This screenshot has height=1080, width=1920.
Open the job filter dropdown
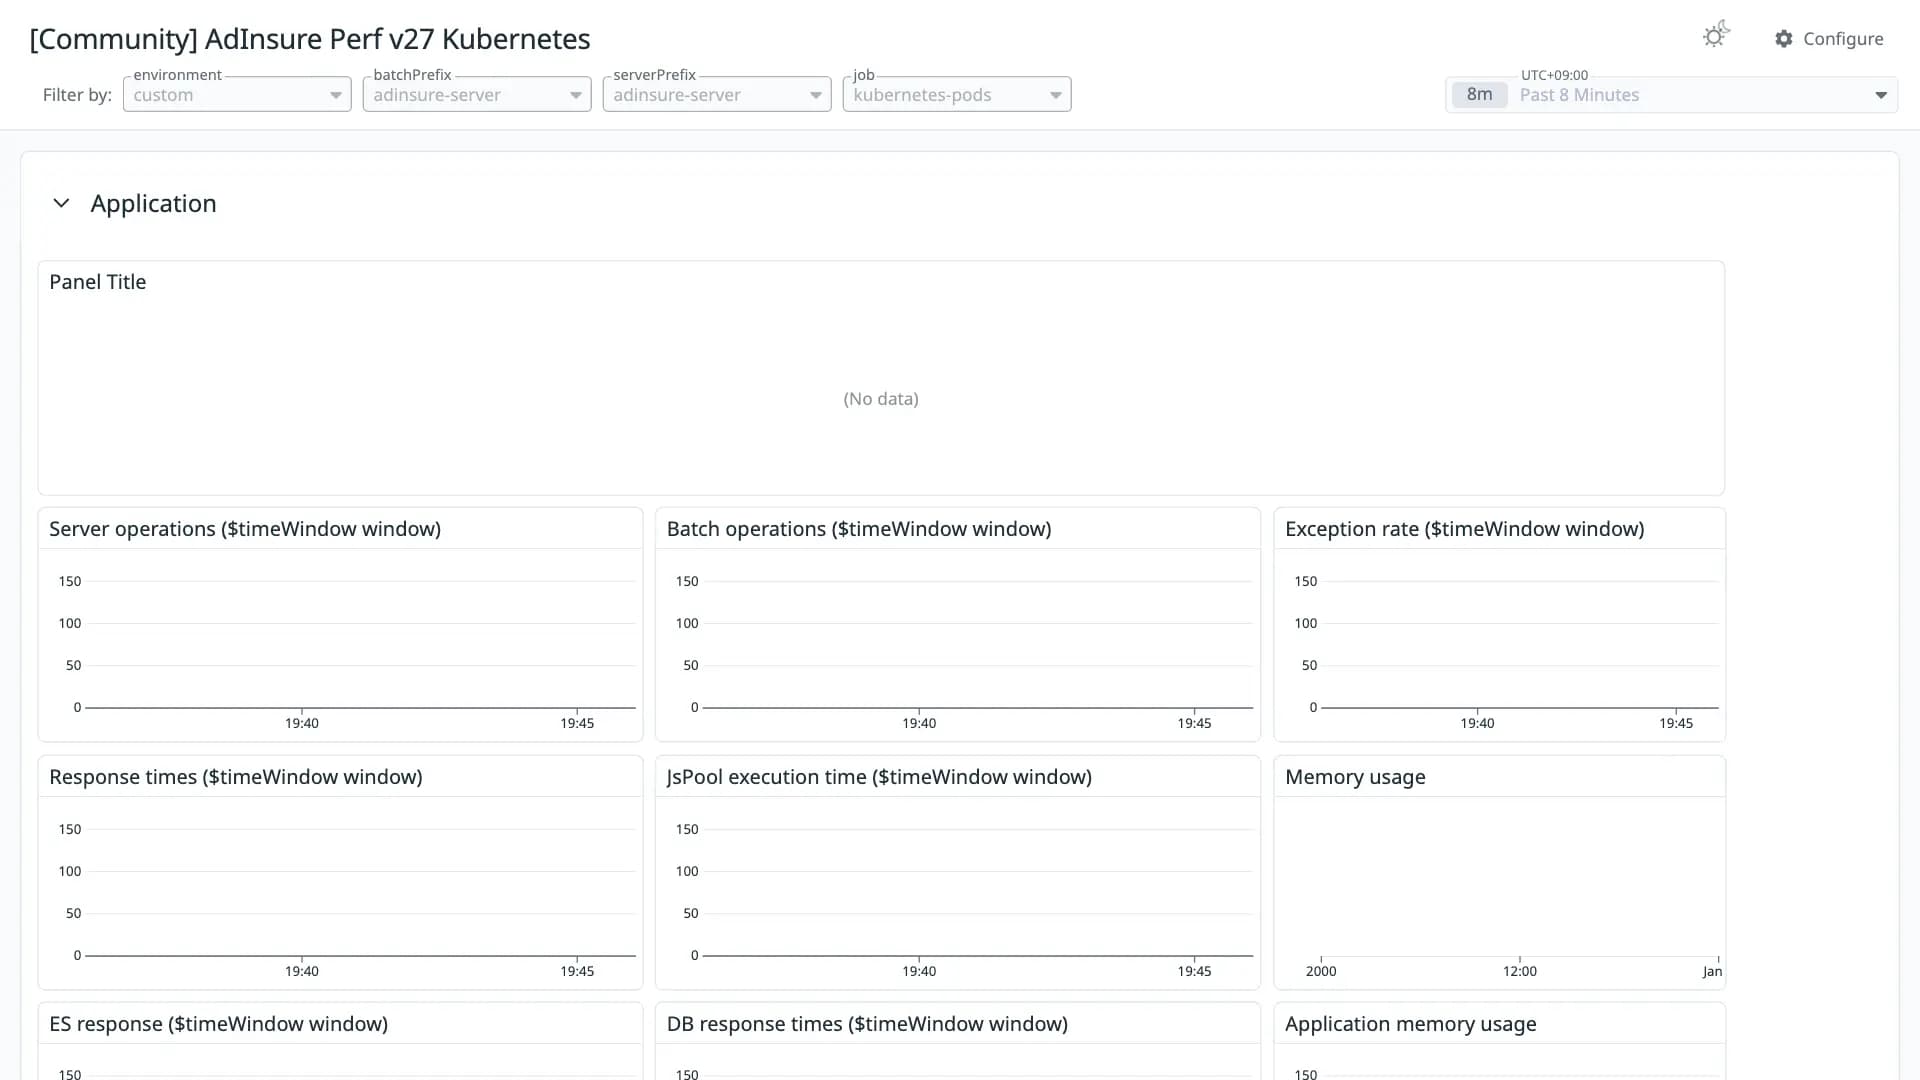[957, 95]
